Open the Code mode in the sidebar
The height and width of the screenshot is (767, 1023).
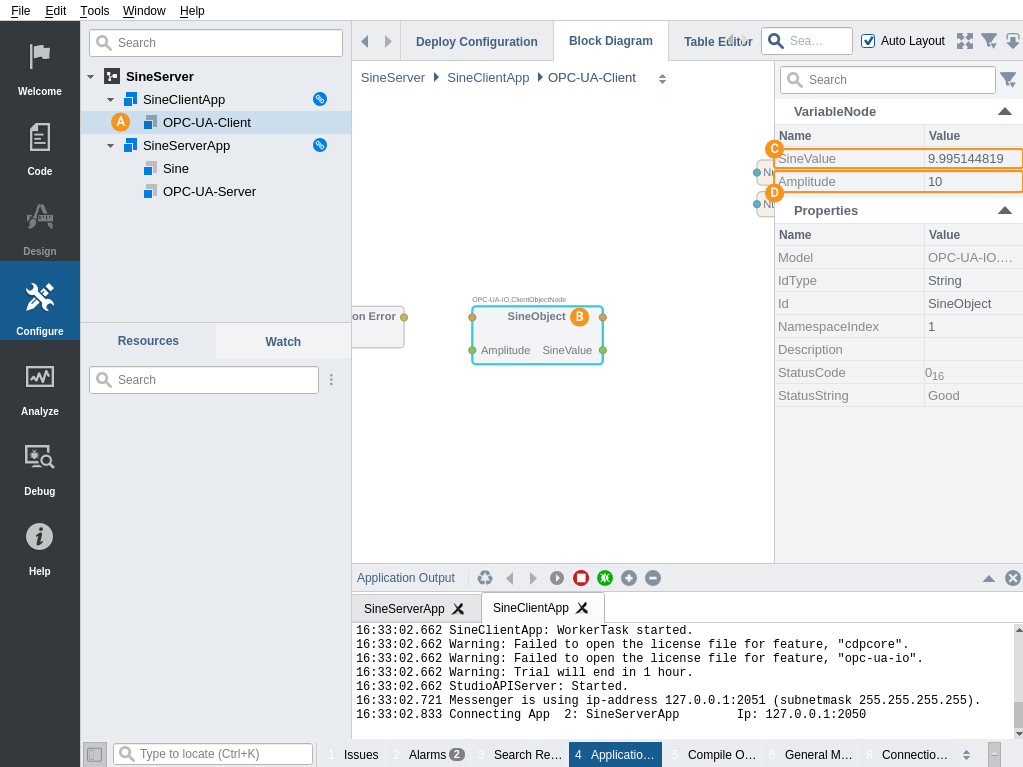tap(40, 146)
